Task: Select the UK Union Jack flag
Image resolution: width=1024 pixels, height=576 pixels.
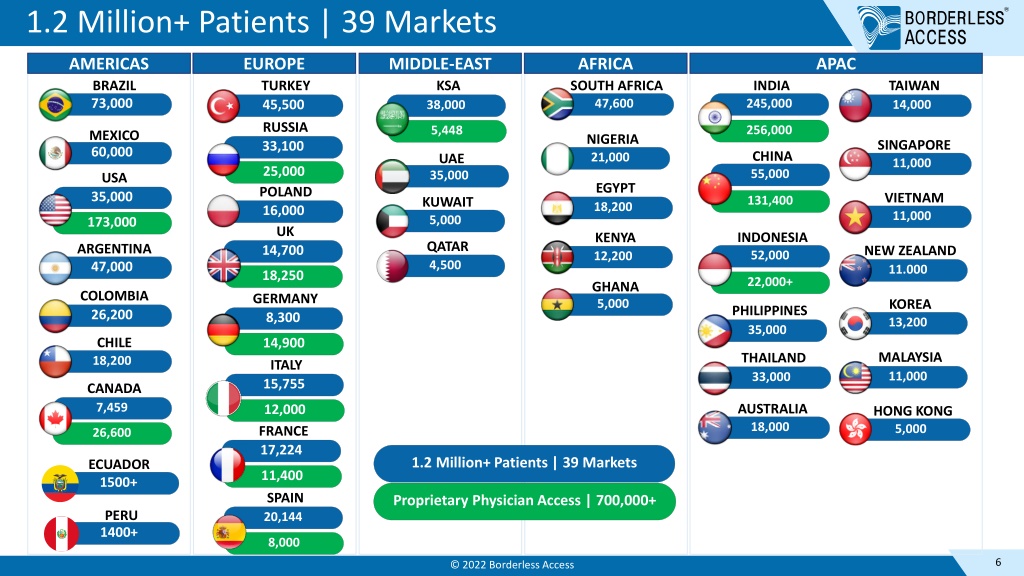Action: (x=223, y=265)
